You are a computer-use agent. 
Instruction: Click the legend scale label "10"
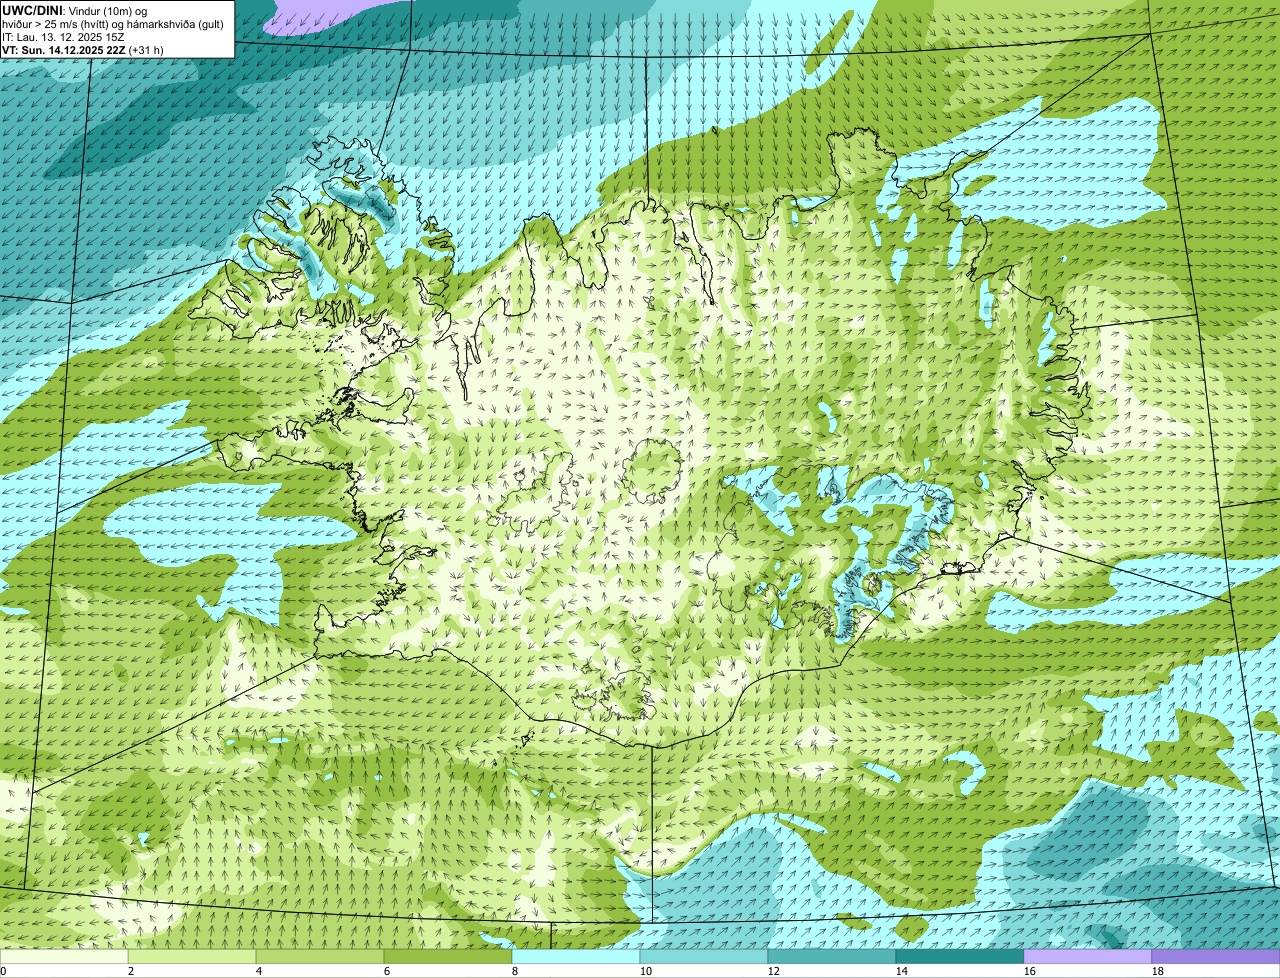tap(646, 971)
